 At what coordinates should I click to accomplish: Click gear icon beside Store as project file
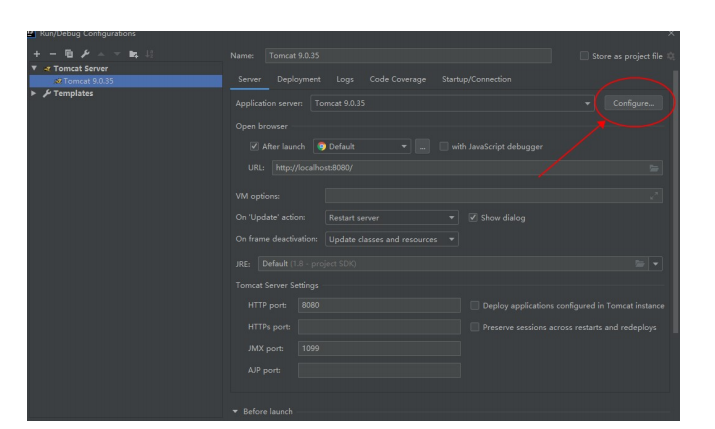coord(671,56)
